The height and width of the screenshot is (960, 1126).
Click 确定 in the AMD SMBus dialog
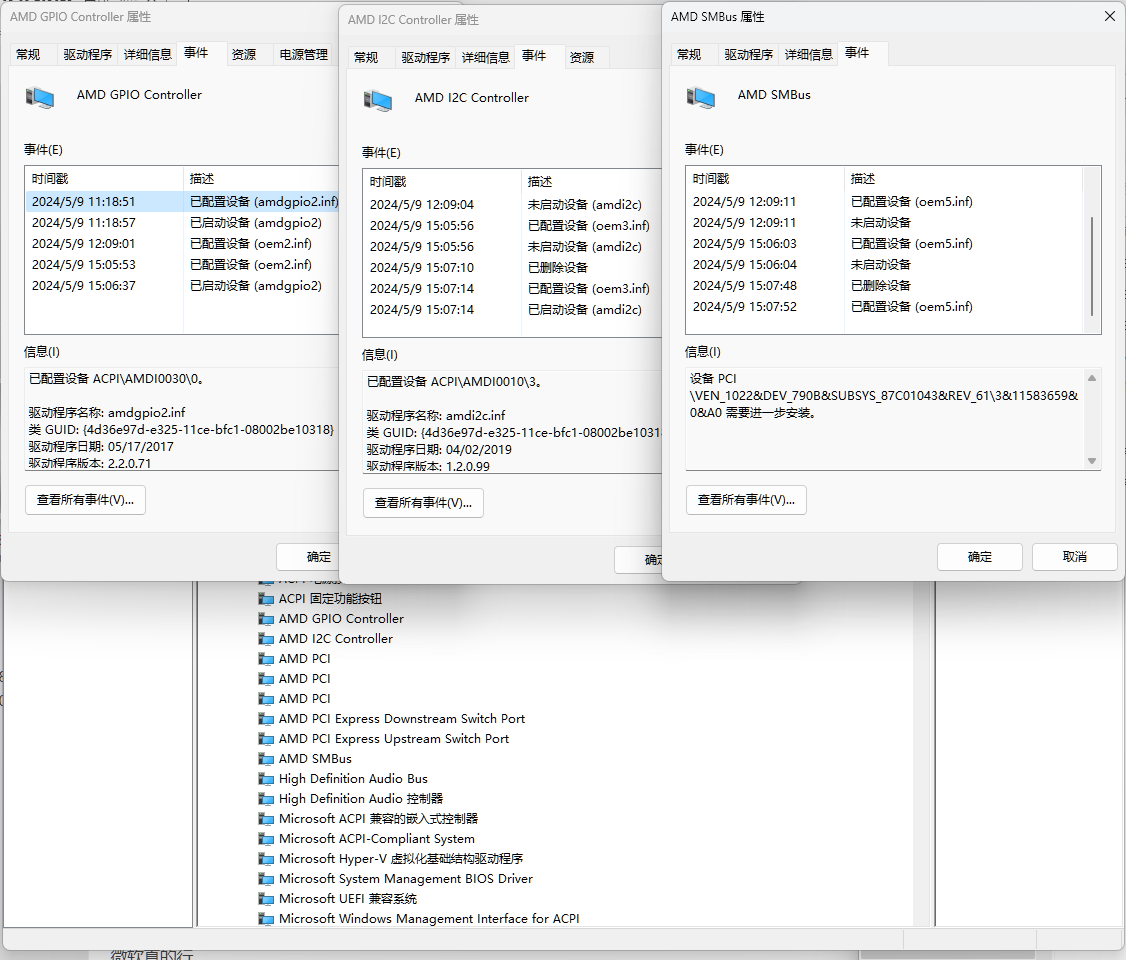[x=979, y=557]
